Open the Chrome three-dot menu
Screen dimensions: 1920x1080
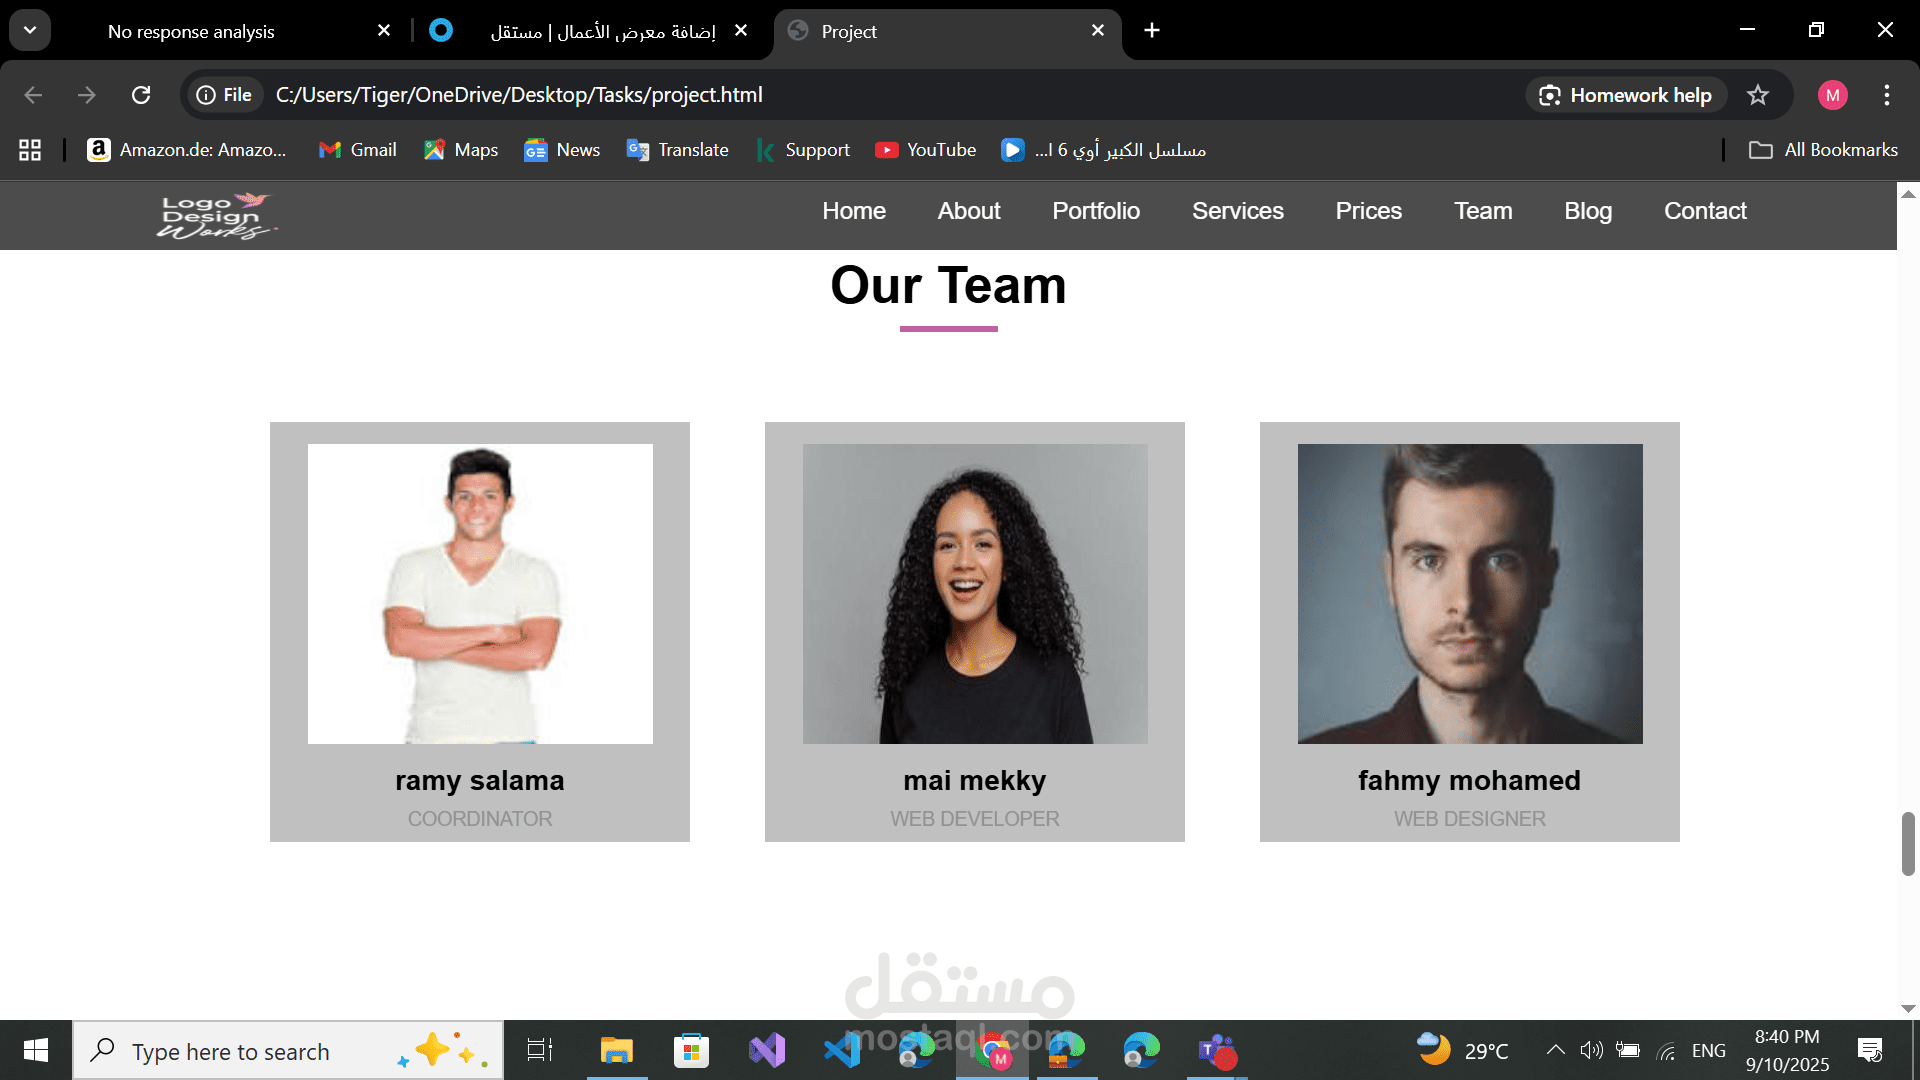coord(1887,95)
